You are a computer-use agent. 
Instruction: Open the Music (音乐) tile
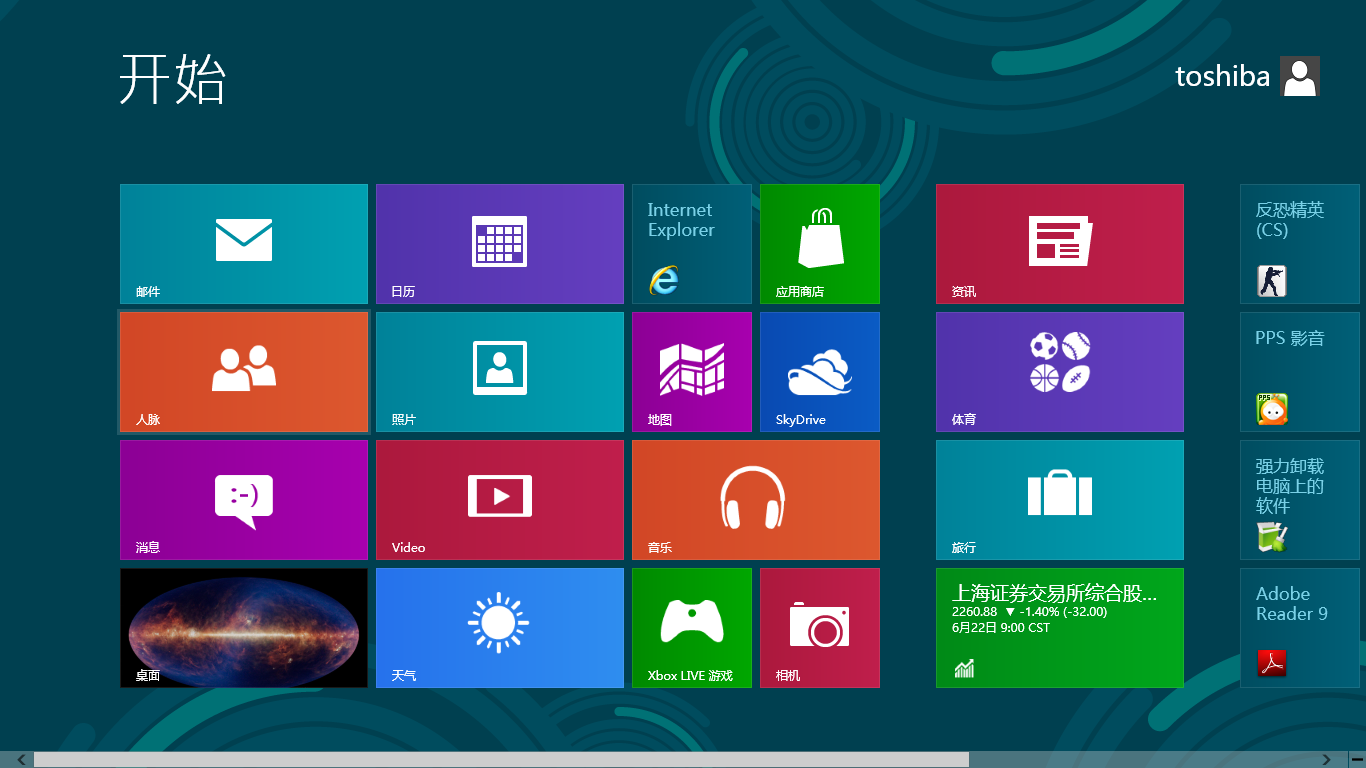point(756,500)
